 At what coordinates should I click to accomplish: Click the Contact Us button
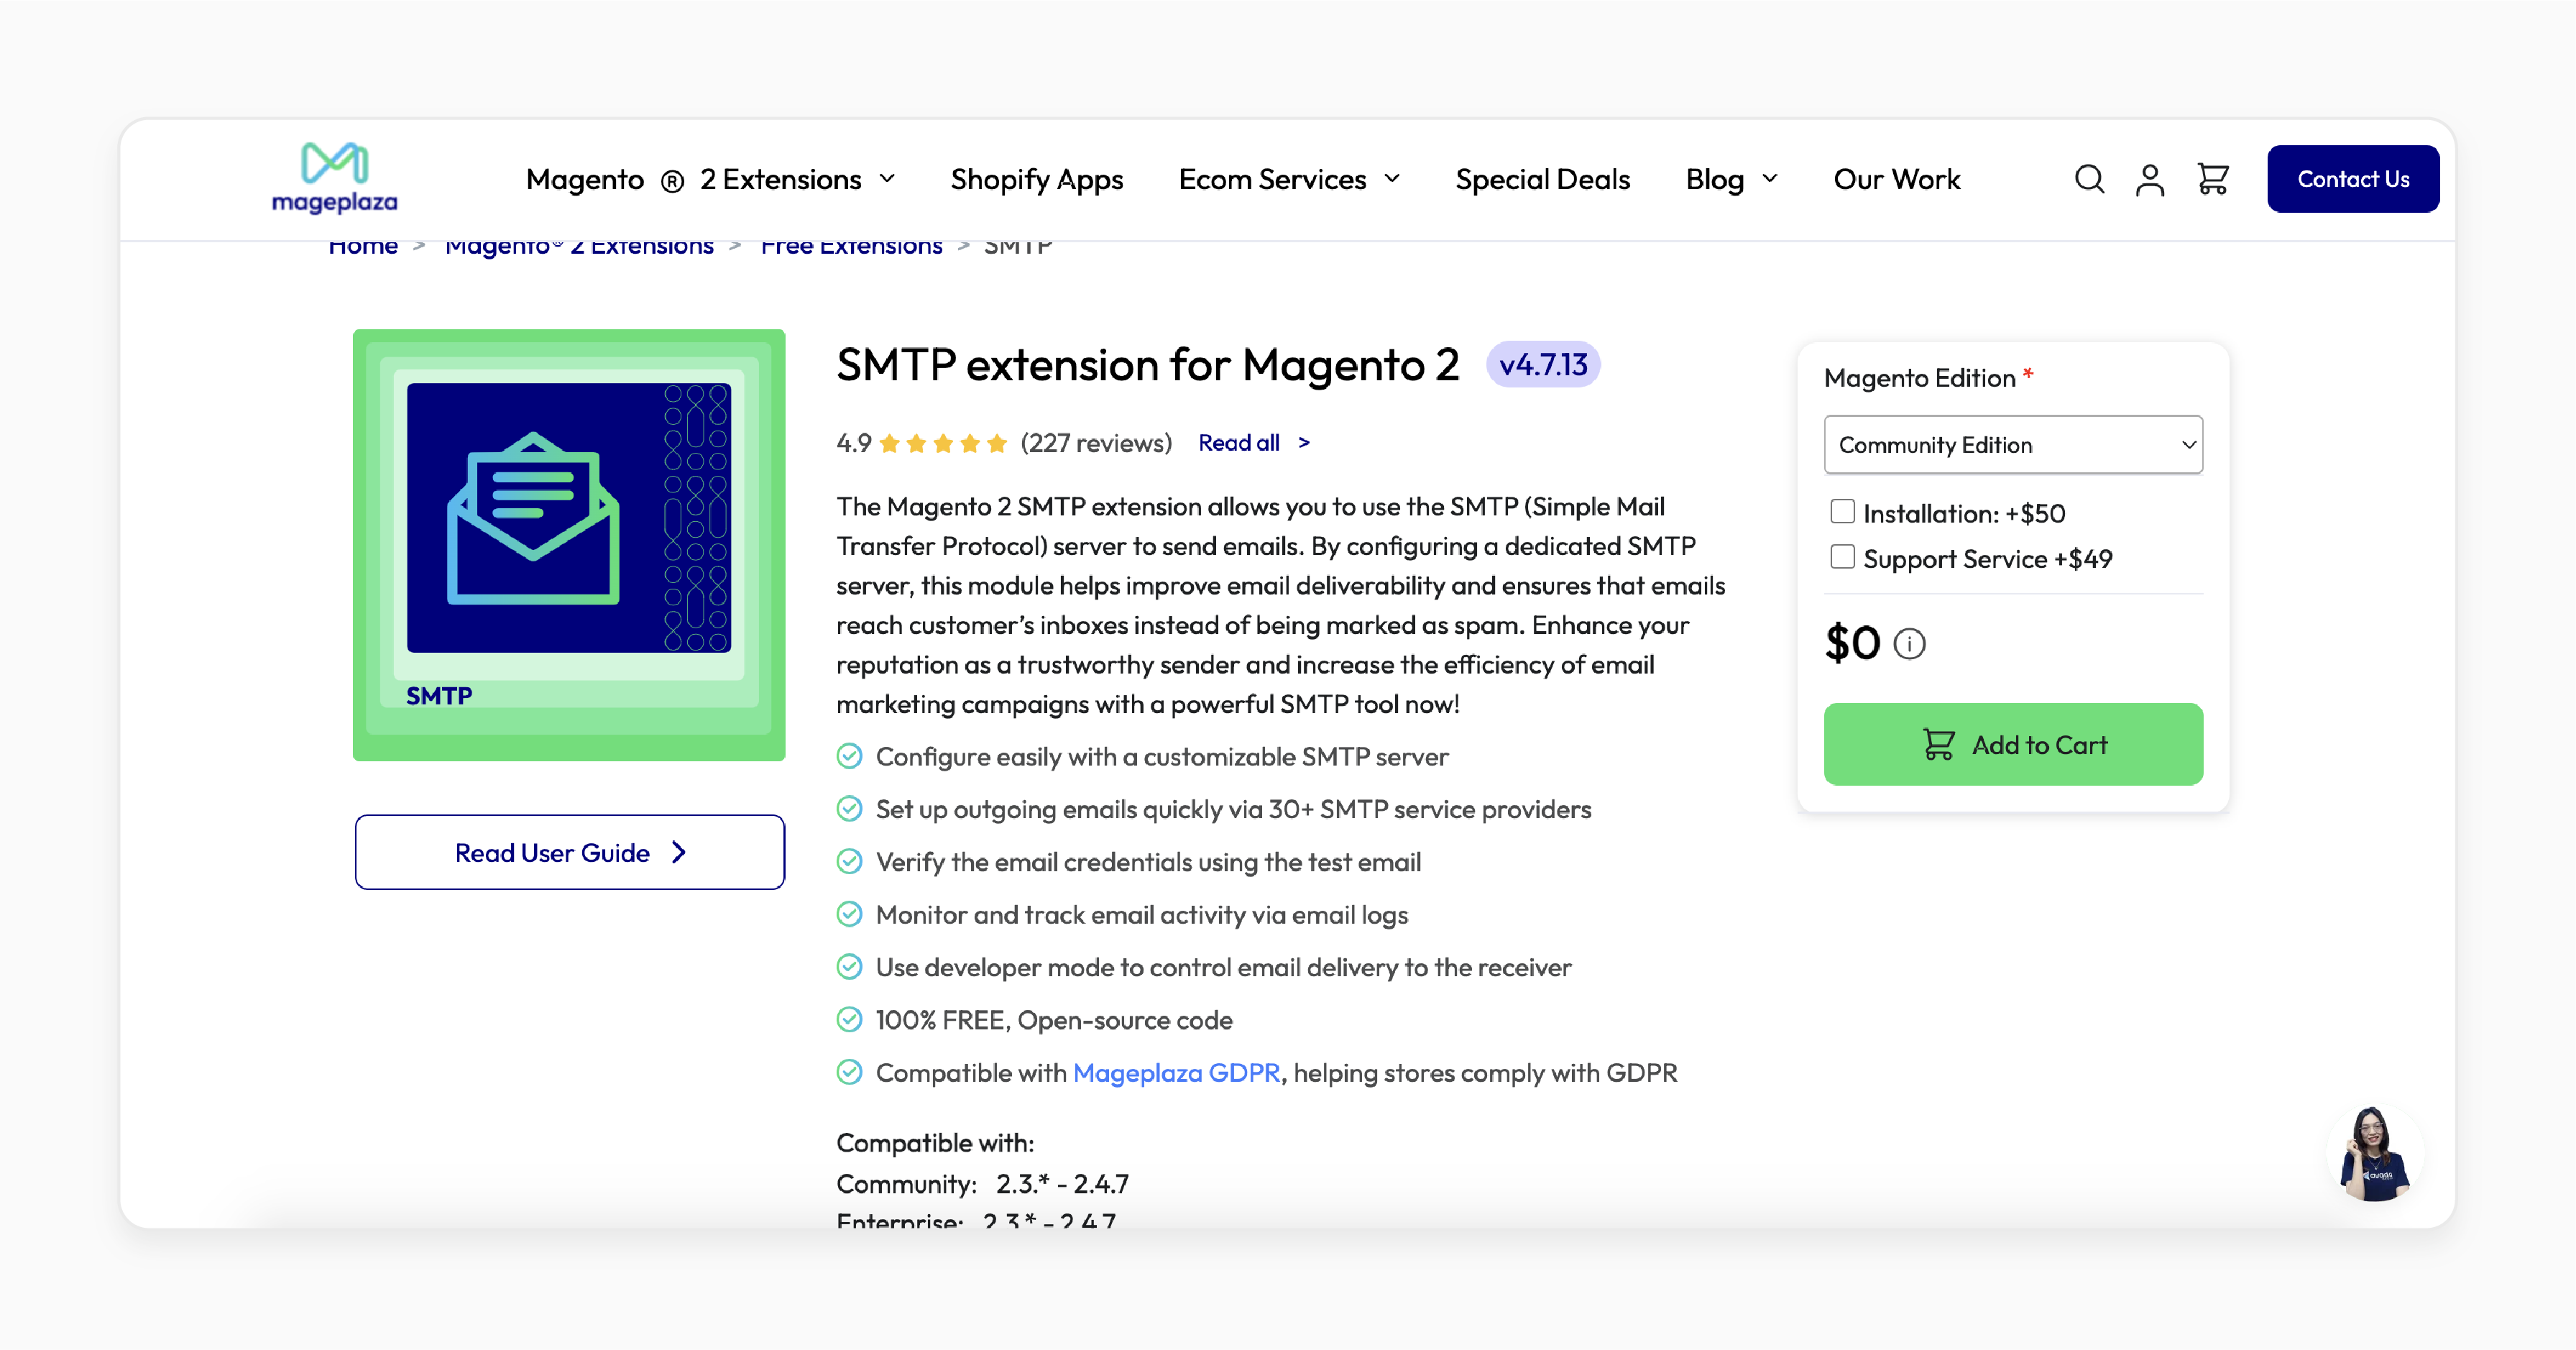(x=2353, y=179)
